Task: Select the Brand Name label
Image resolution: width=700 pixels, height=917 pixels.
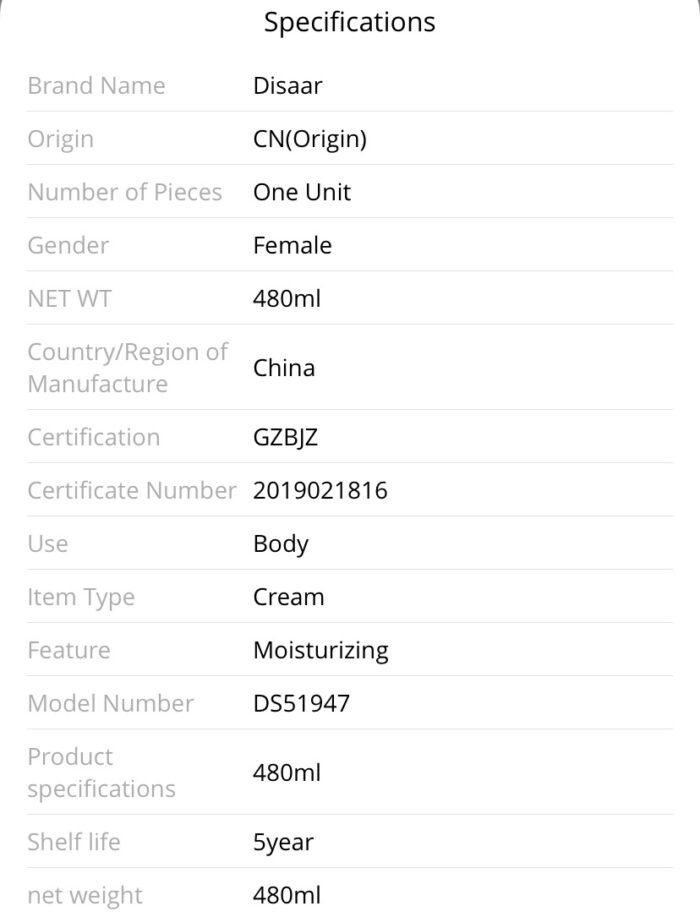Action: [96, 86]
